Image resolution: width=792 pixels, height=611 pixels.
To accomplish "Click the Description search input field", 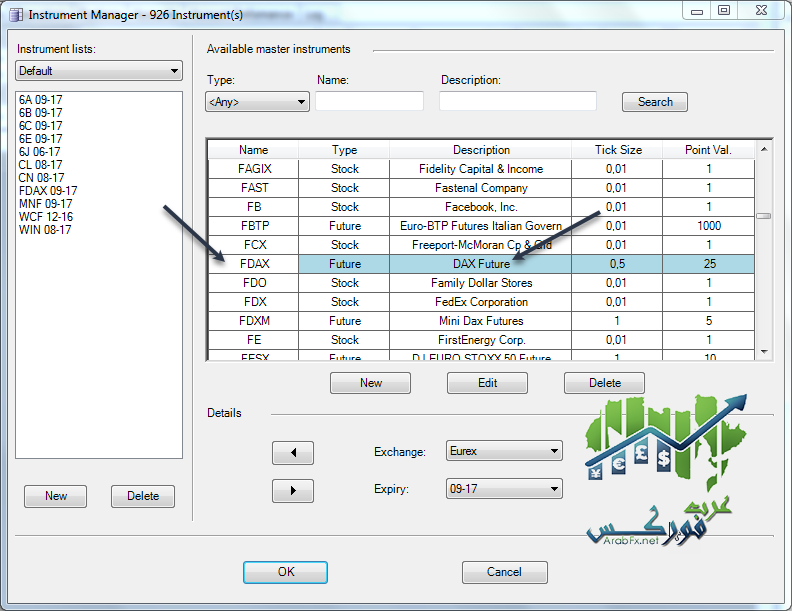I will [x=518, y=101].
